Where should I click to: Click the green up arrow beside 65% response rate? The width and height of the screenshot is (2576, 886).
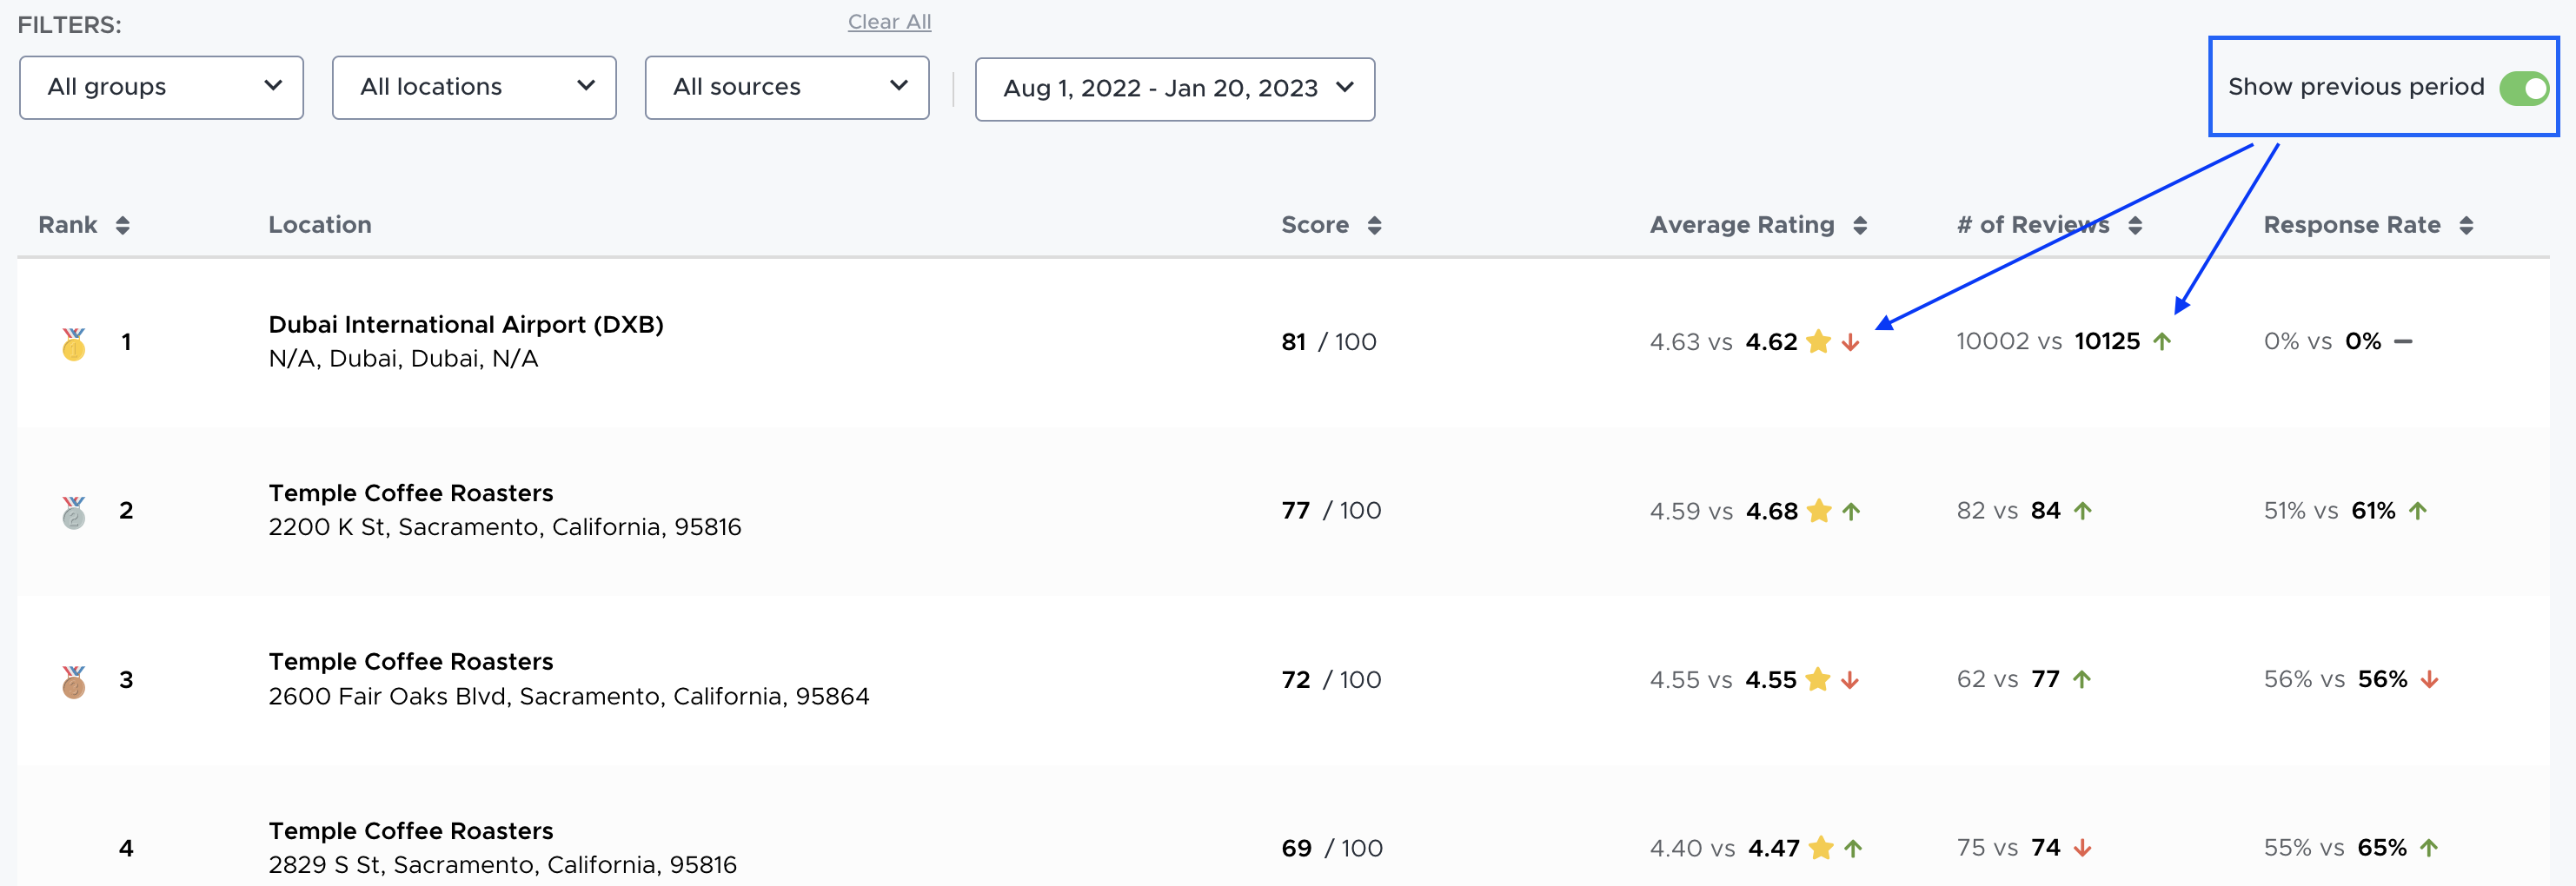[2429, 848]
